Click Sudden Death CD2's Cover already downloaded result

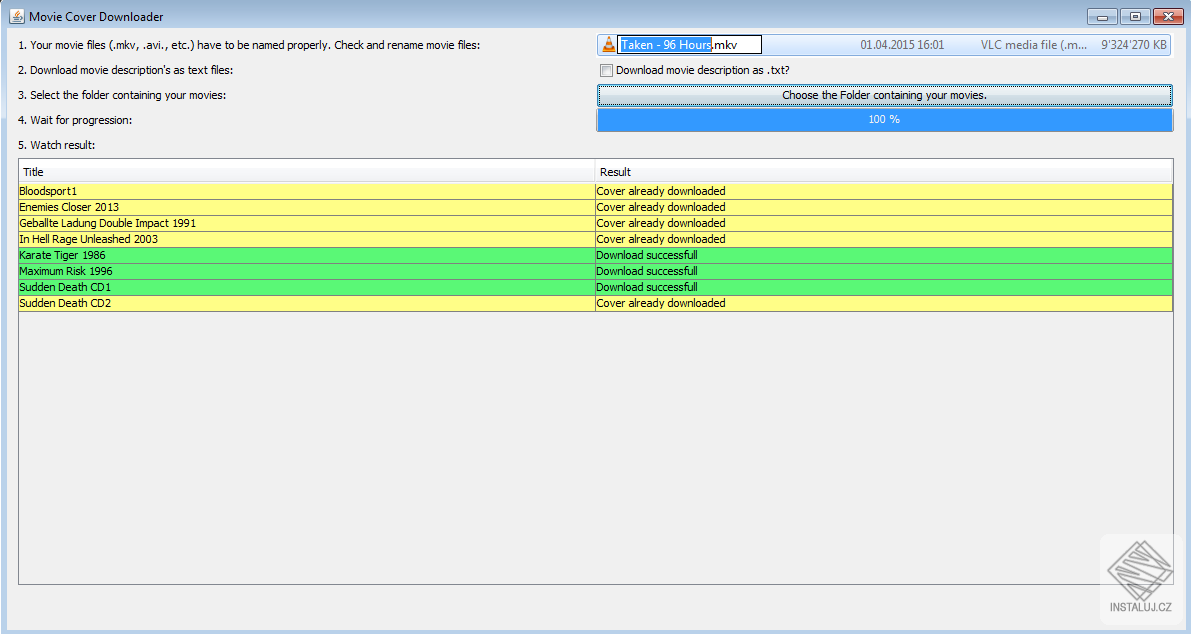(884, 303)
